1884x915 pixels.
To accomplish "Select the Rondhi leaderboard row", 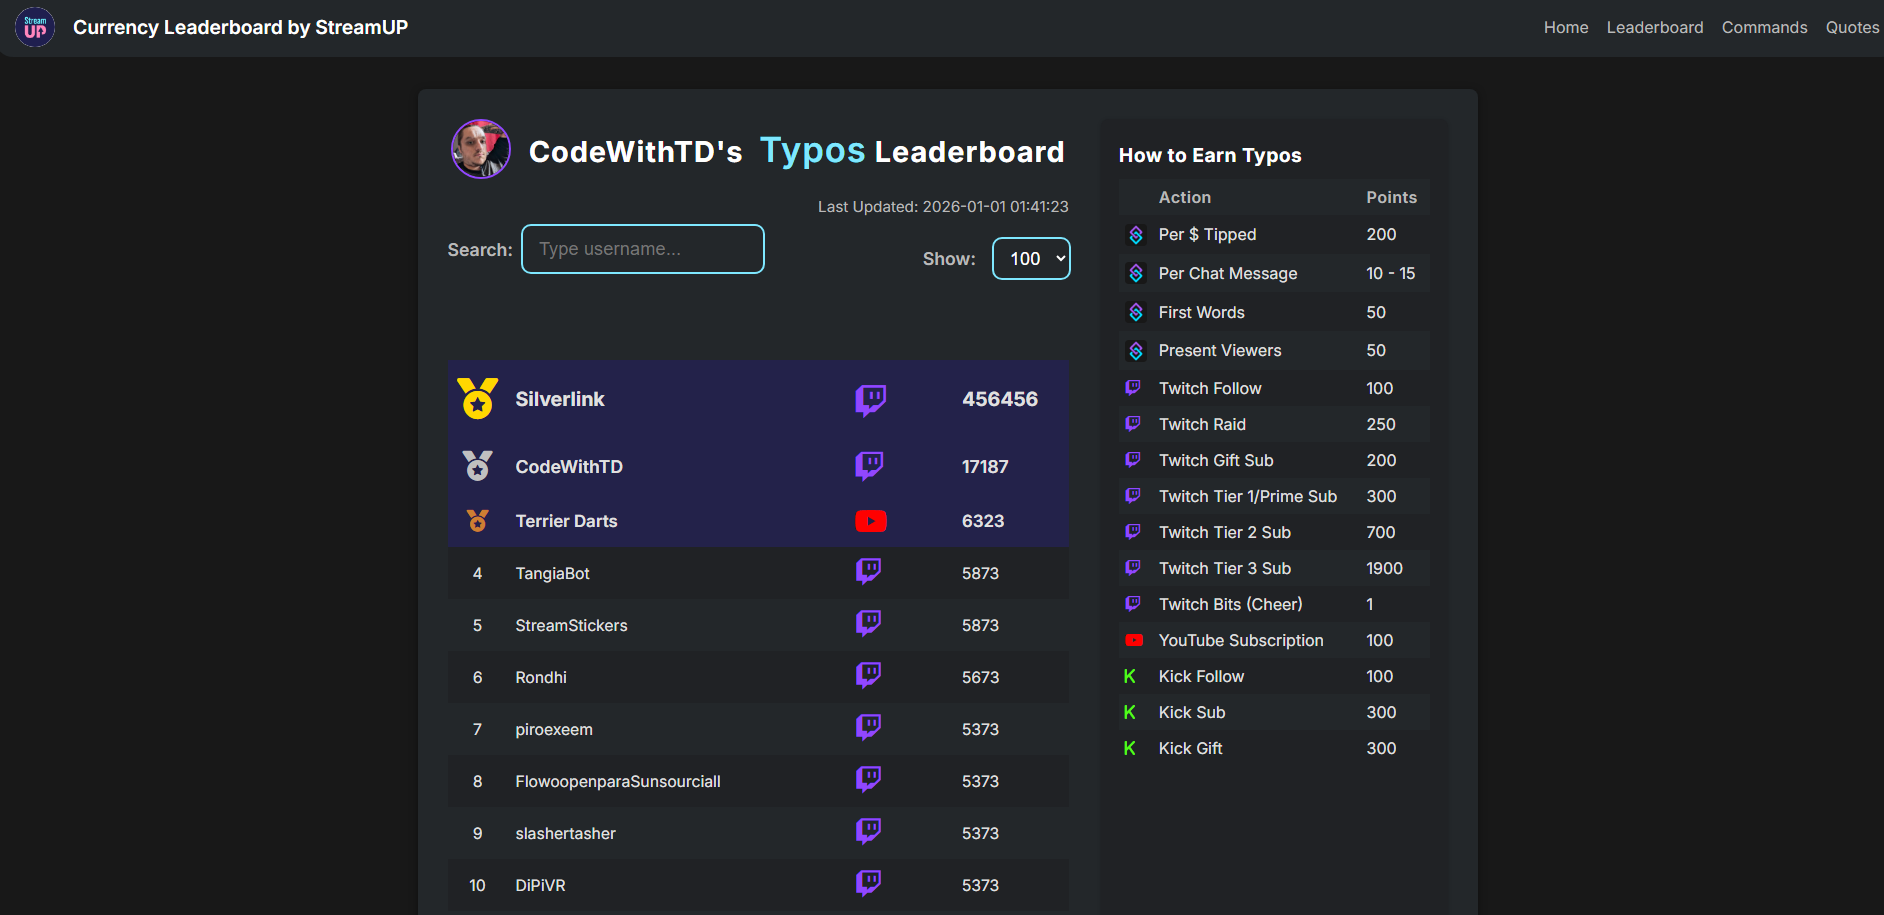I will [x=757, y=677].
